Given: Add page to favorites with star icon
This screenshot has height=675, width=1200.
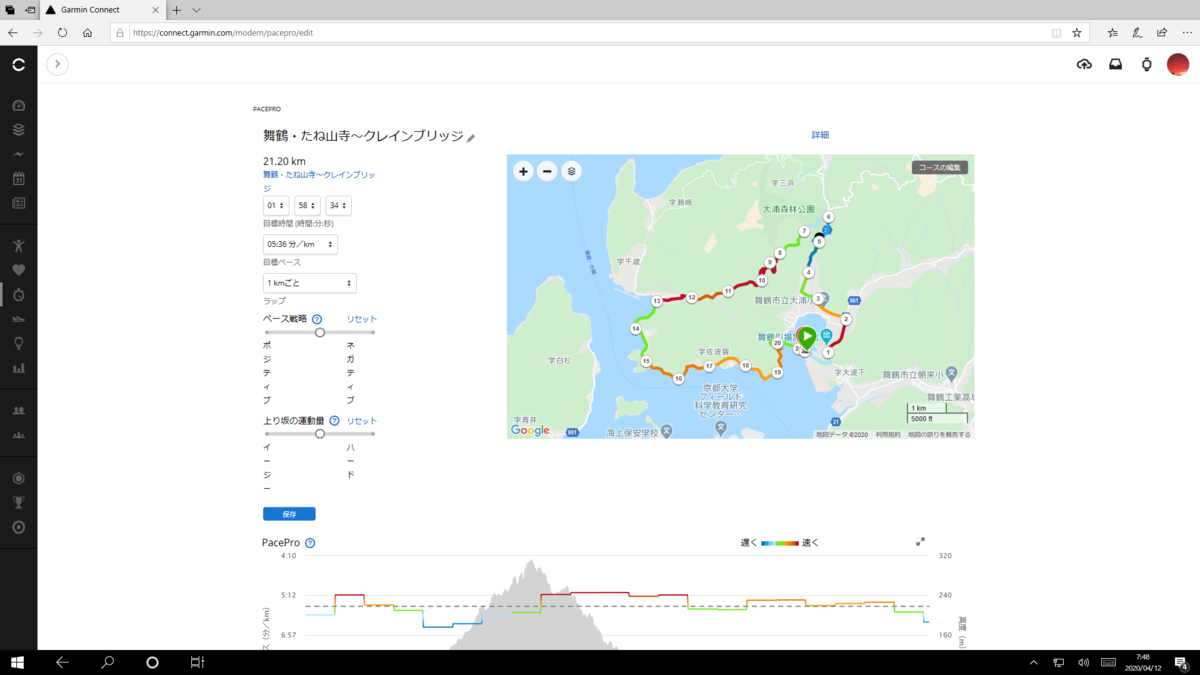Looking at the screenshot, I should (x=1077, y=32).
